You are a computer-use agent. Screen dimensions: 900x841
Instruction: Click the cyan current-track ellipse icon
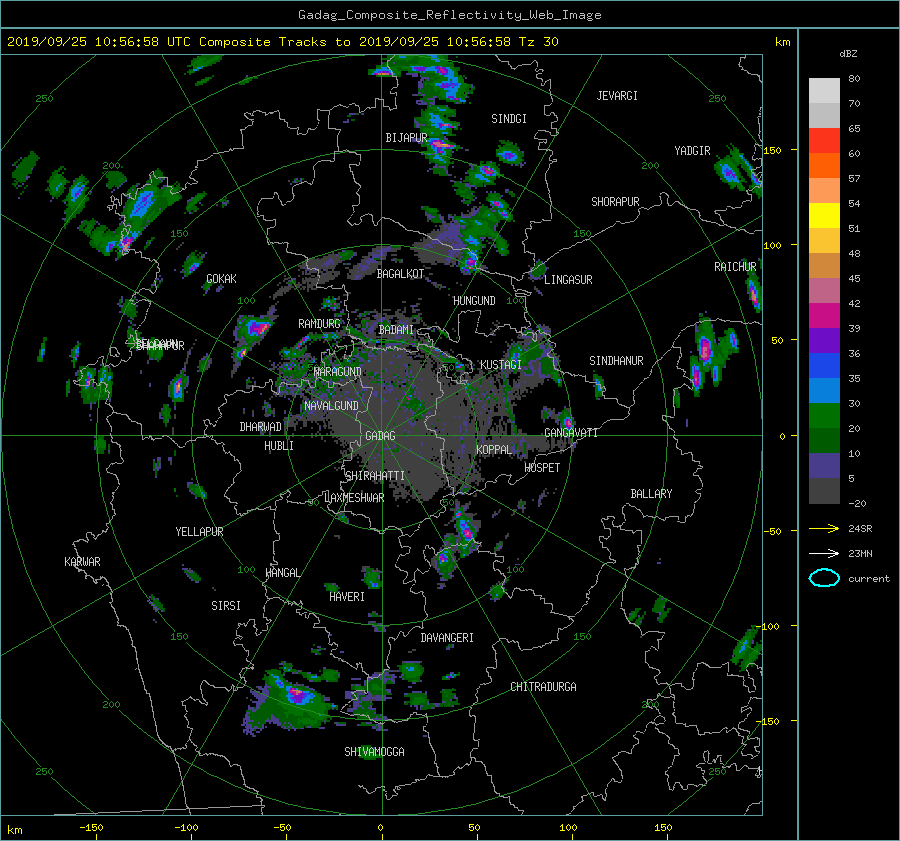(824, 578)
